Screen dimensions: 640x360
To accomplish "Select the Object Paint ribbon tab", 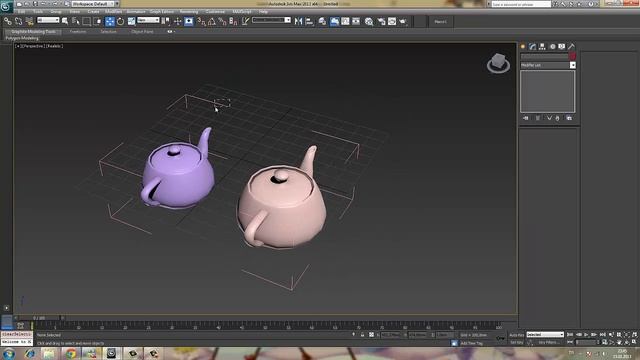I will 142,31.
